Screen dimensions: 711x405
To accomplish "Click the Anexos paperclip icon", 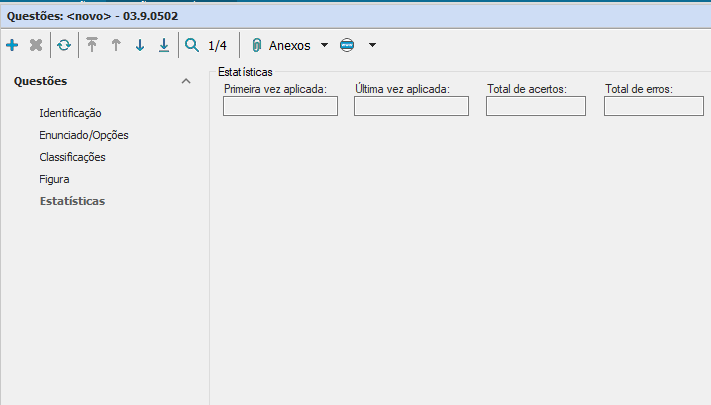I will [256, 45].
